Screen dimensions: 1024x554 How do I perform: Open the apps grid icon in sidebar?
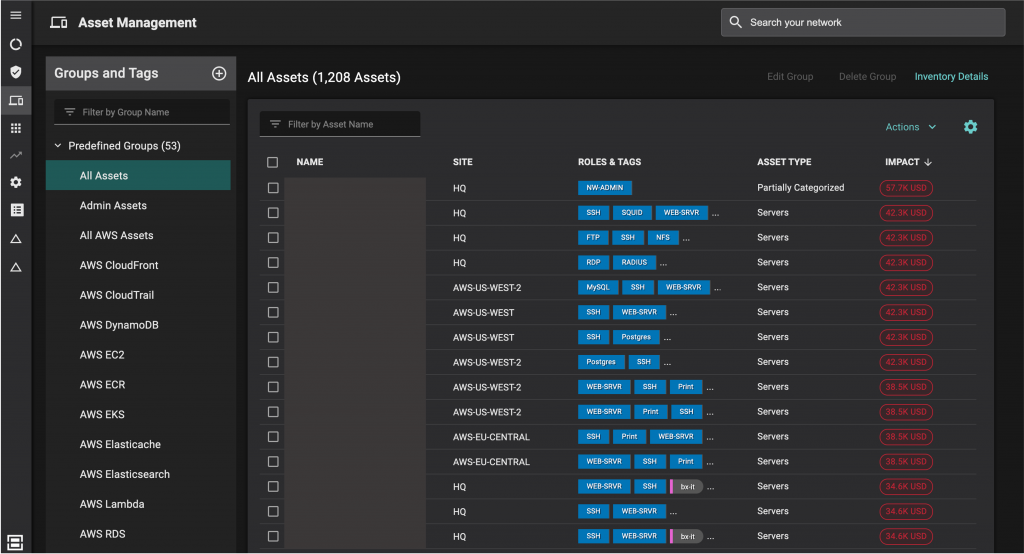coord(15,128)
